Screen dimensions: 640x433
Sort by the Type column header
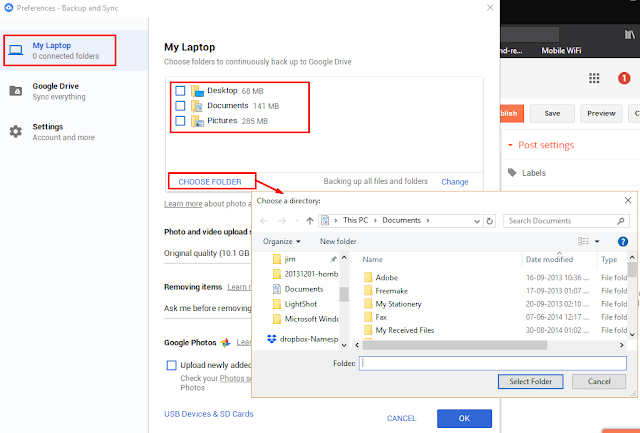click(x=609, y=259)
